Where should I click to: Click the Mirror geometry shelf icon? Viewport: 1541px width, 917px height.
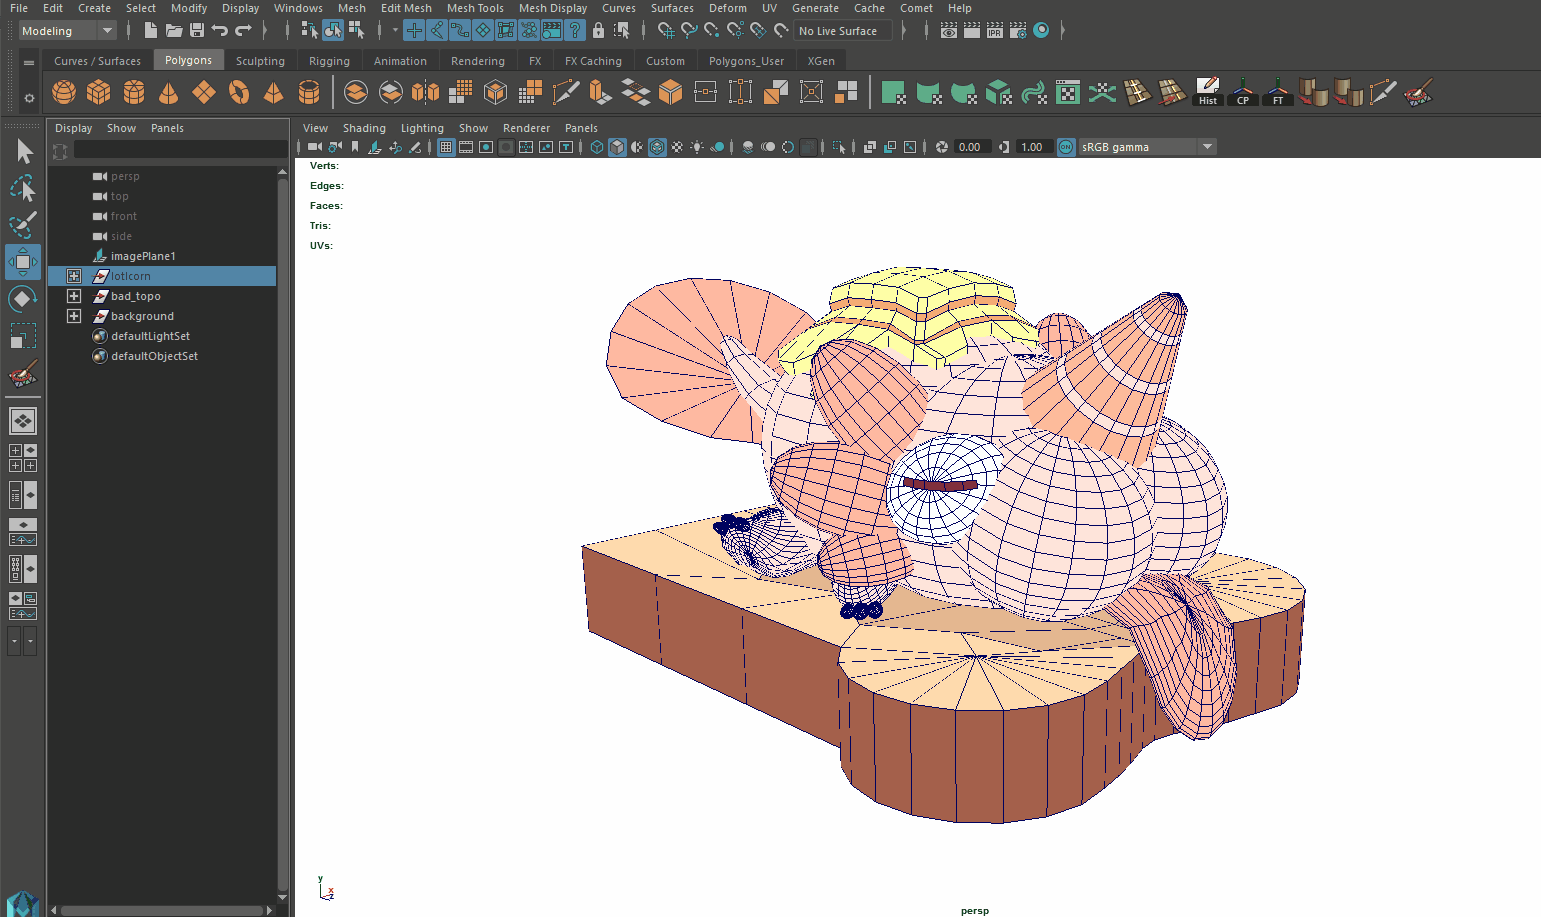coord(426,93)
